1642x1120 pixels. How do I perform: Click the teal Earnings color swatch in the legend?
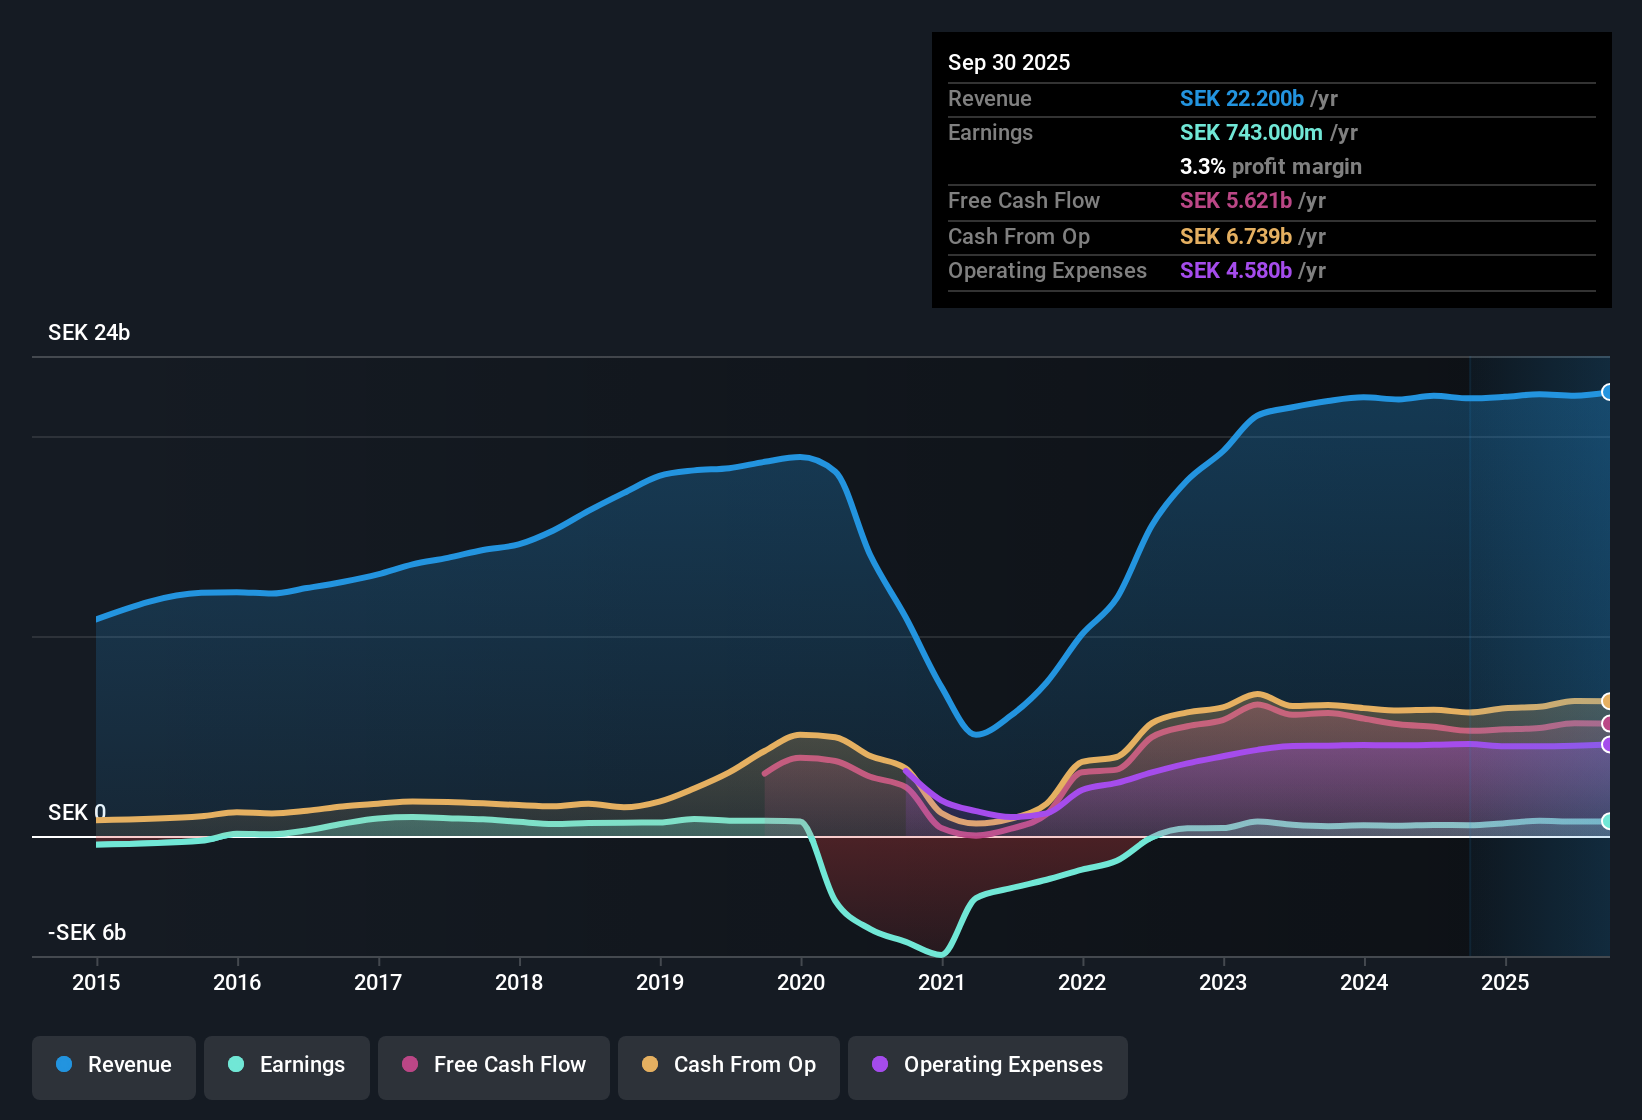(235, 1065)
